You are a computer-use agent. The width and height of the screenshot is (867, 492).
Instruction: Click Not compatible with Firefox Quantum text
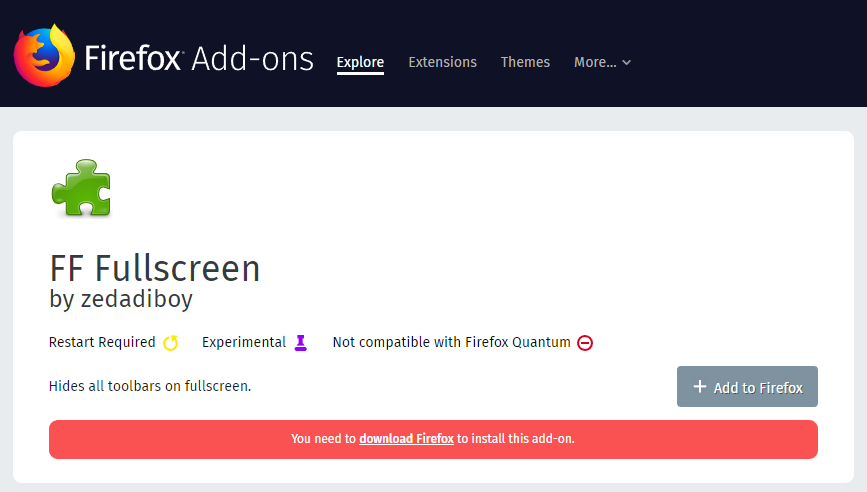451,342
